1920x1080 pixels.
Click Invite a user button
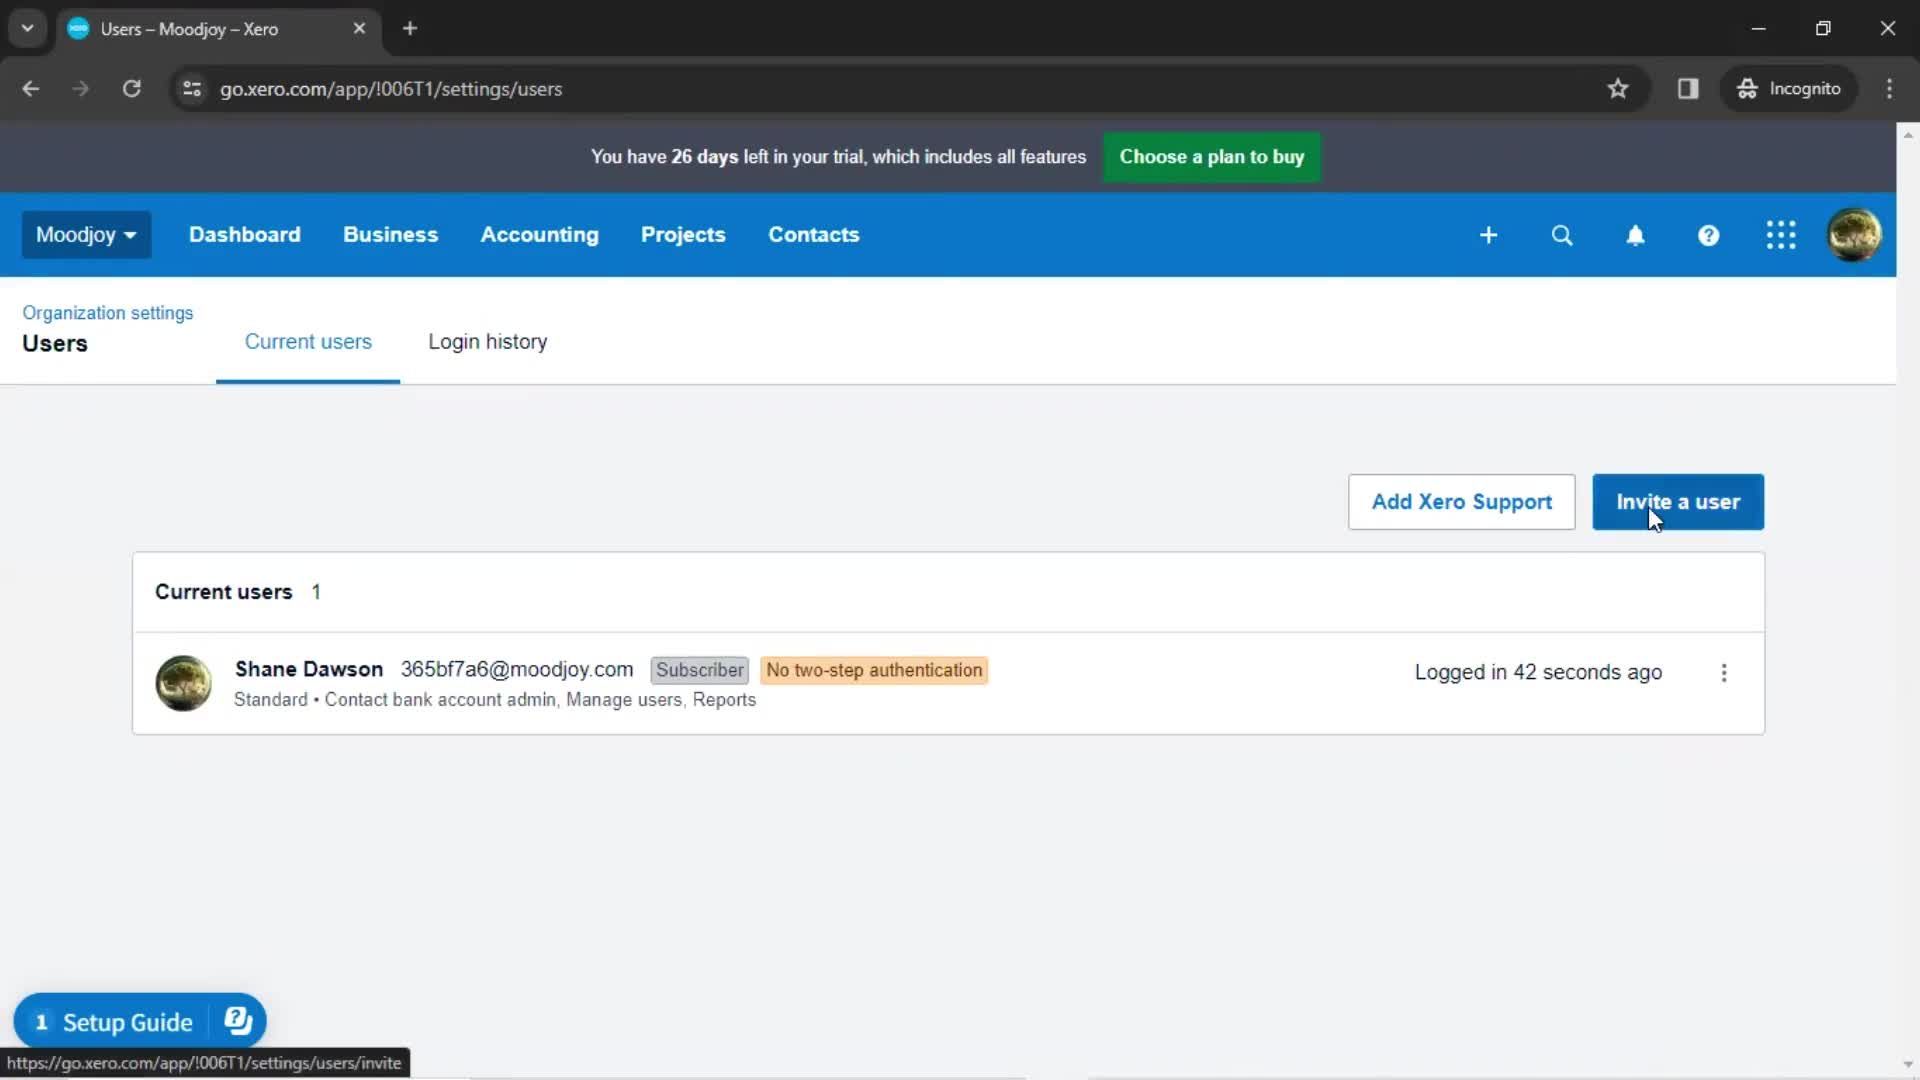(x=1678, y=502)
